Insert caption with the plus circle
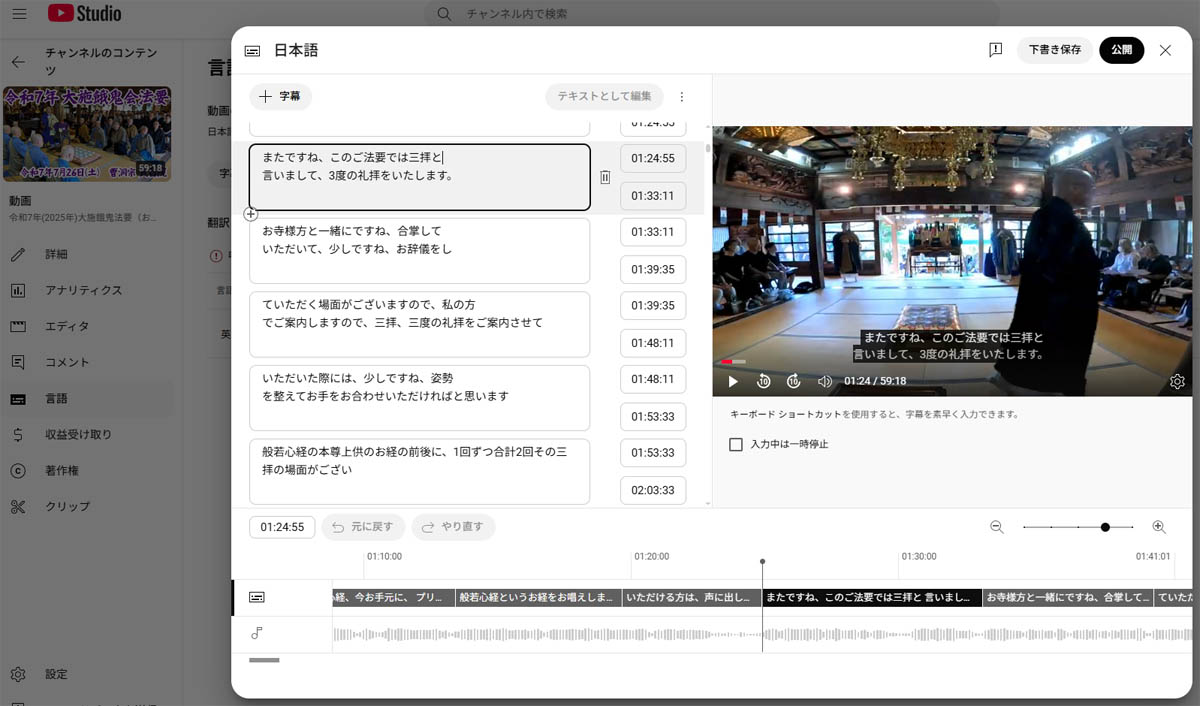Image resolution: width=1200 pixels, height=706 pixels. [x=251, y=214]
